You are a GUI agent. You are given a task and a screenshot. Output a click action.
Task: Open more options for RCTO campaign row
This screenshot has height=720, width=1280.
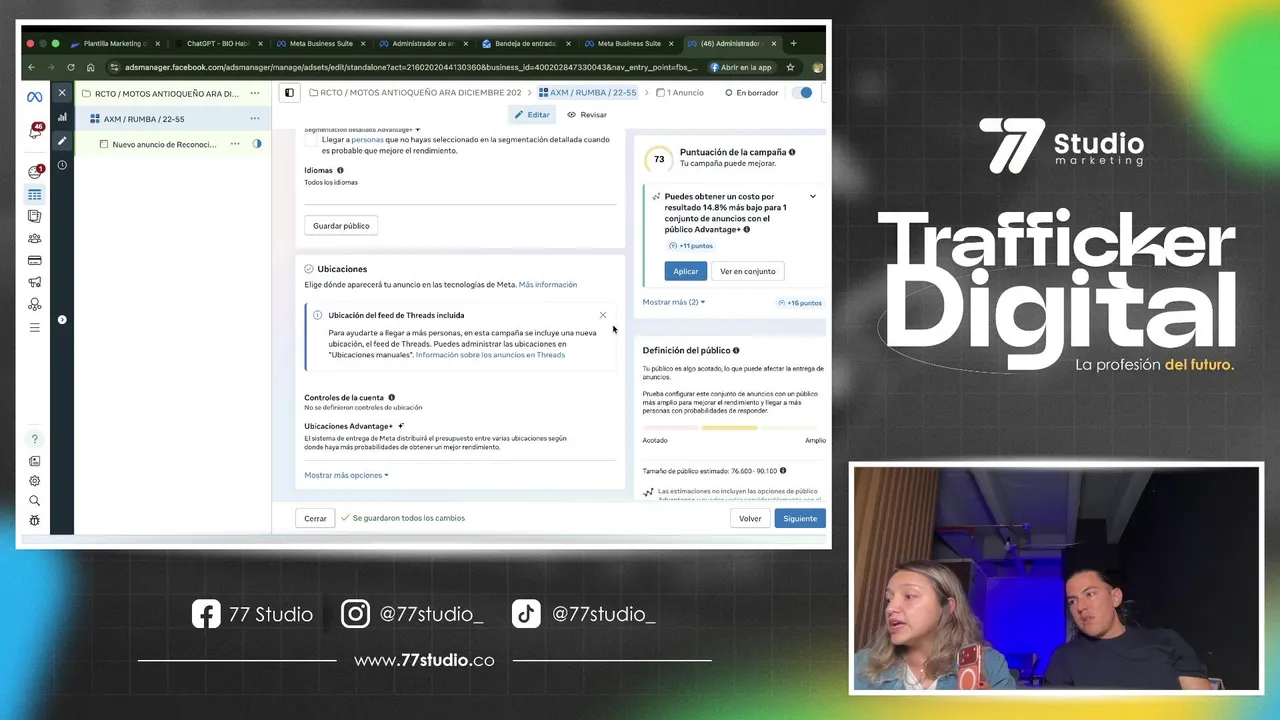coord(255,93)
